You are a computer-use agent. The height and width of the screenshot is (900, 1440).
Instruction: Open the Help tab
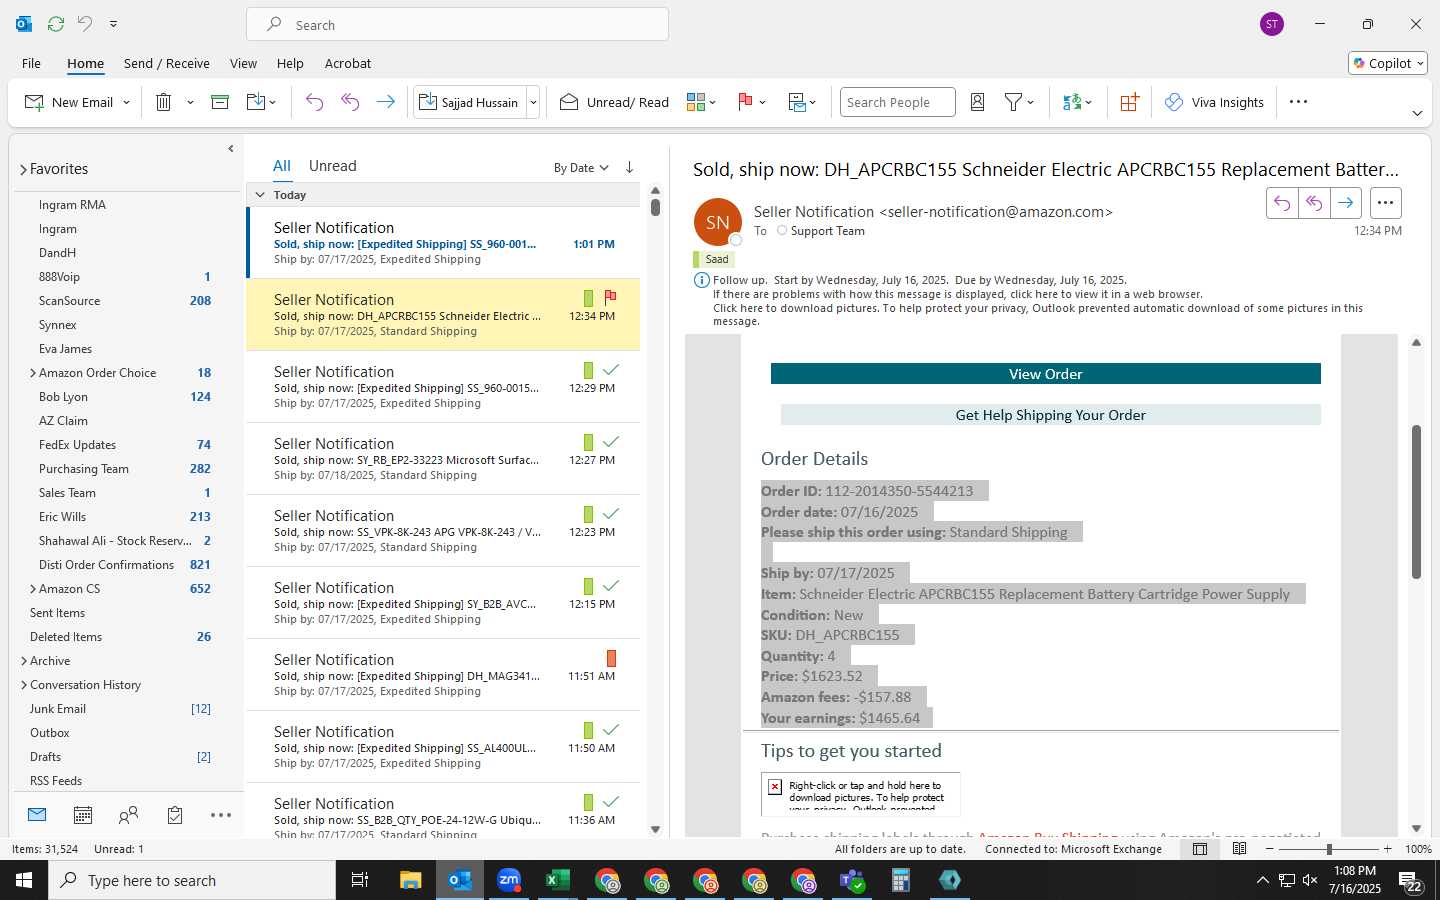click(290, 63)
